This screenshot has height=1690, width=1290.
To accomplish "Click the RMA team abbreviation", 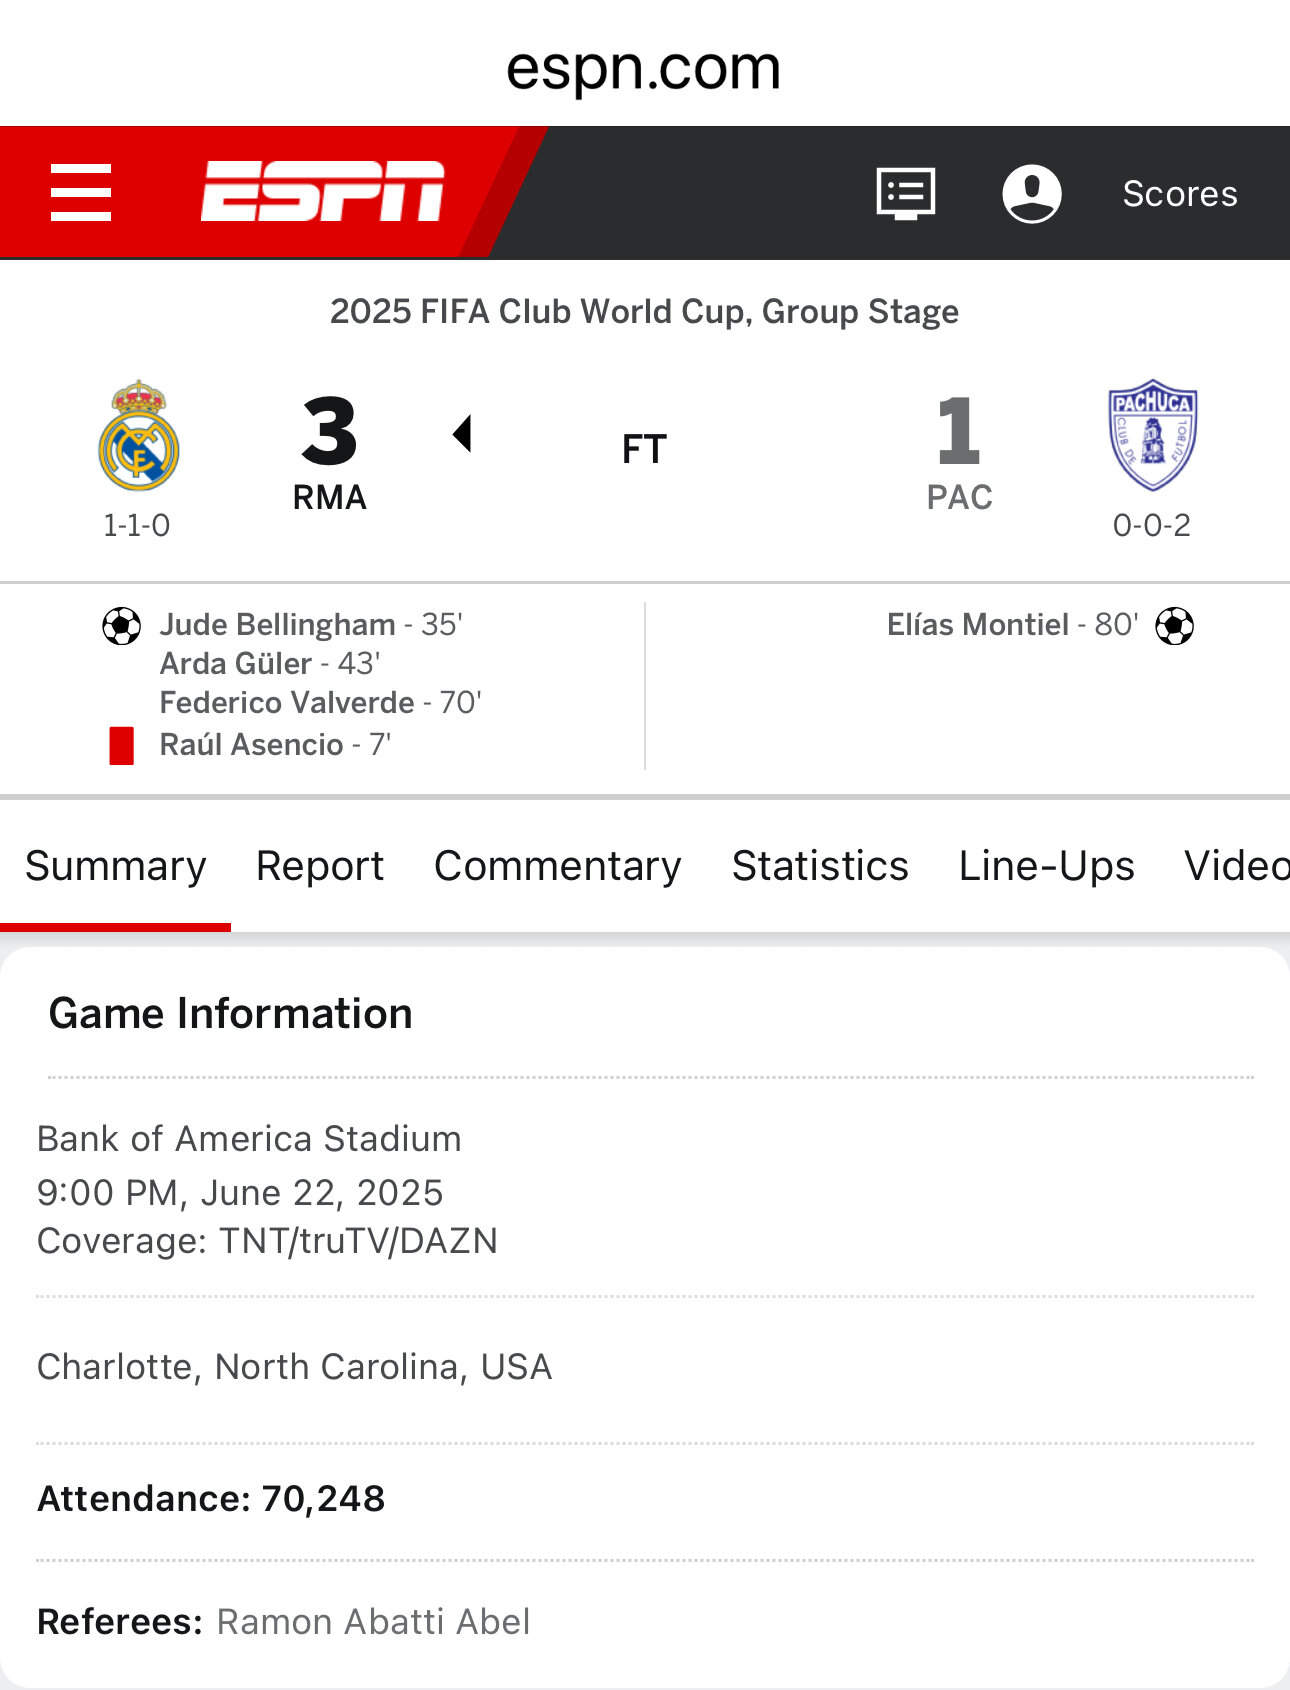I will [x=330, y=497].
